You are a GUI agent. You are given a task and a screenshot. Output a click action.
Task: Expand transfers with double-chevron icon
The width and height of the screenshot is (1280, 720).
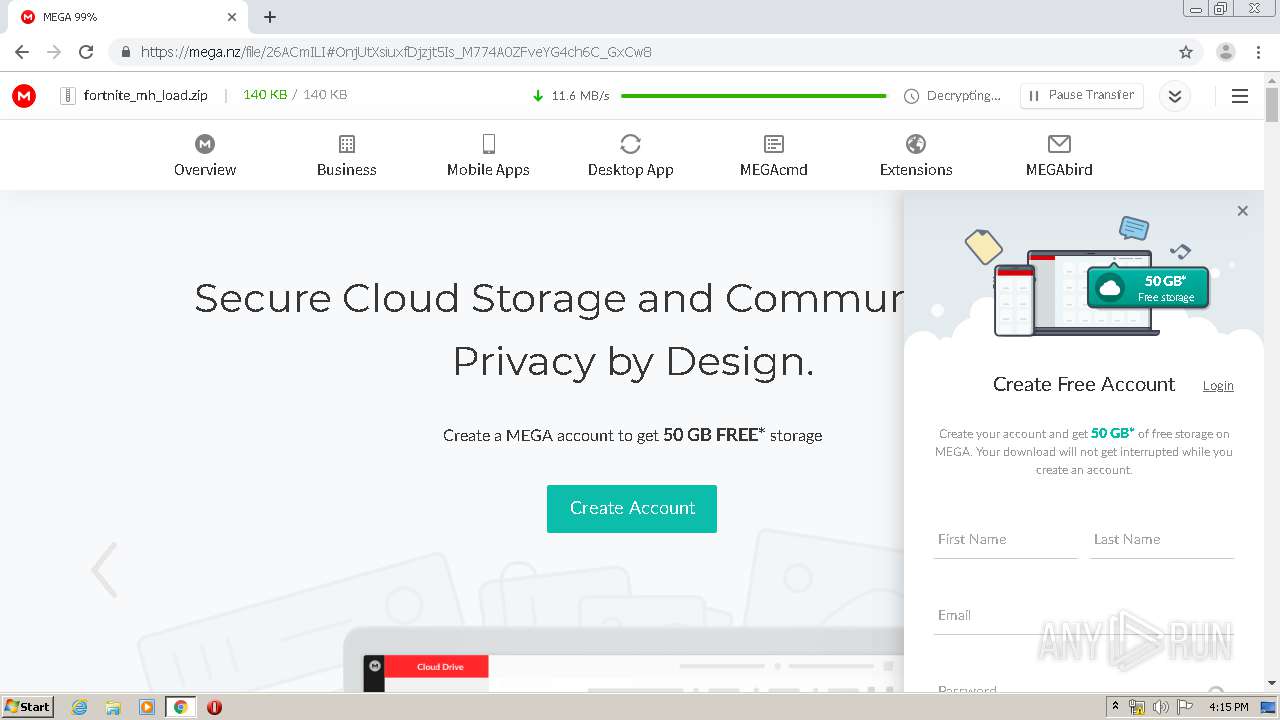point(1175,96)
